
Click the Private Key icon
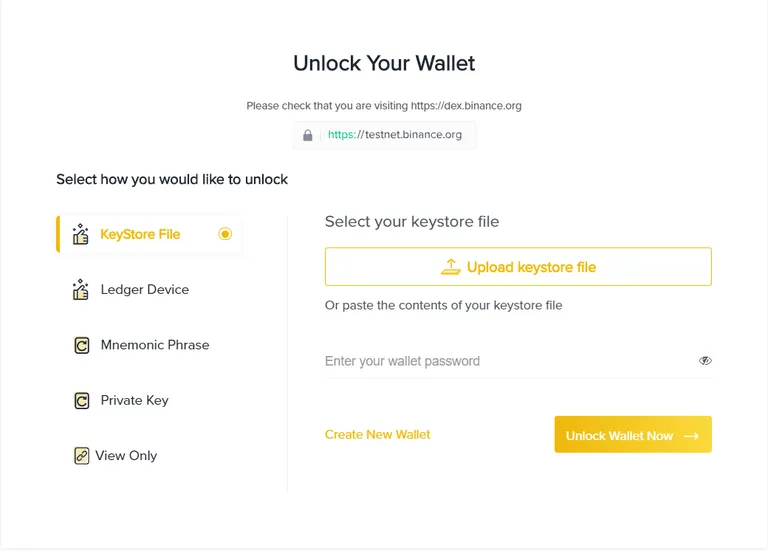pos(81,401)
